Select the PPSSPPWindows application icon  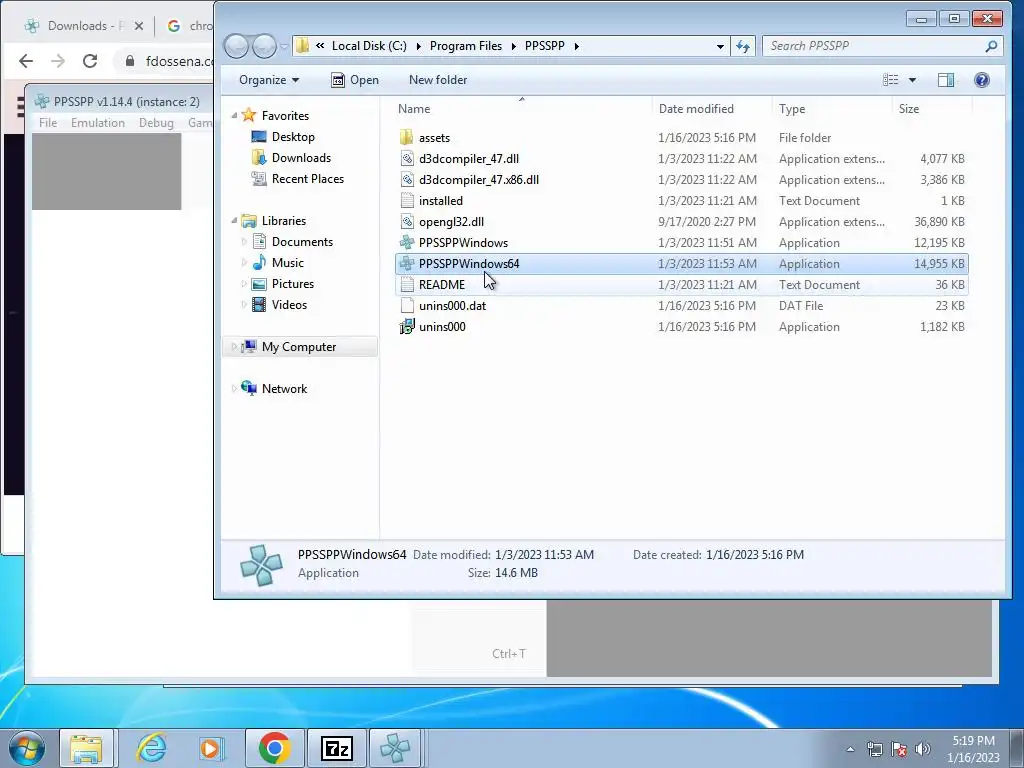[x=407, y=242]
